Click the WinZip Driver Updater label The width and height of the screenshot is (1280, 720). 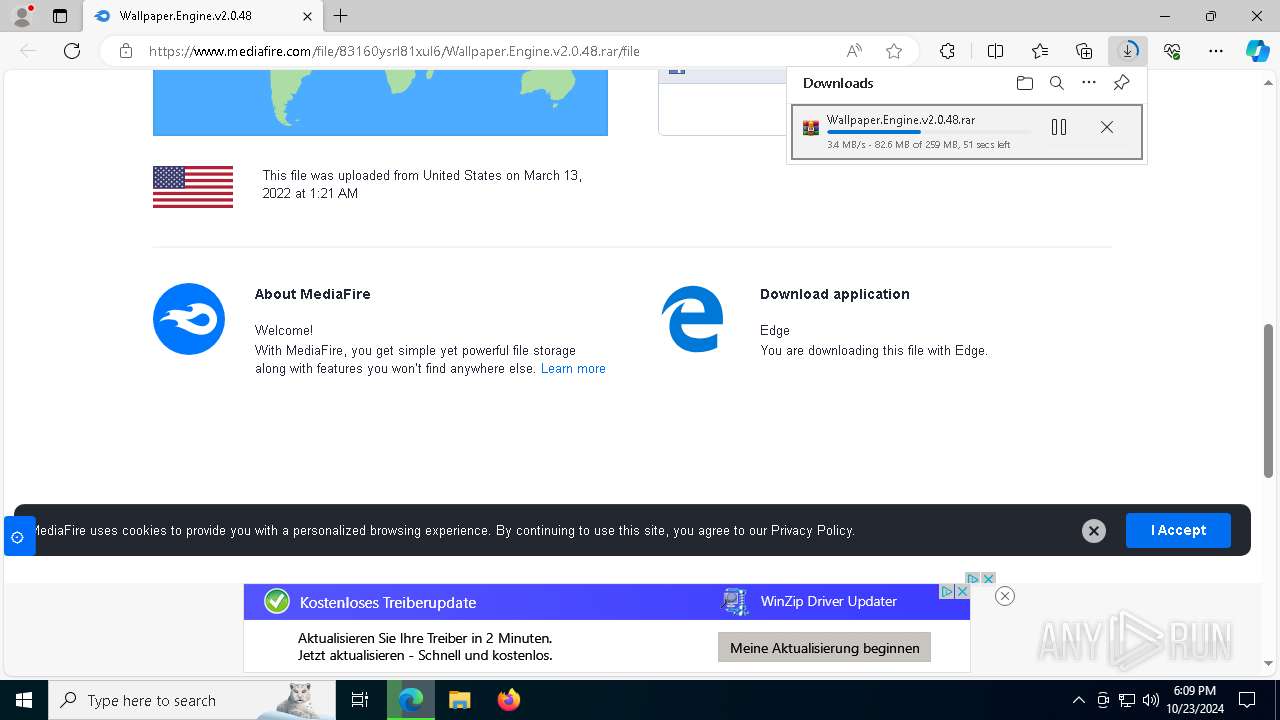829,601
